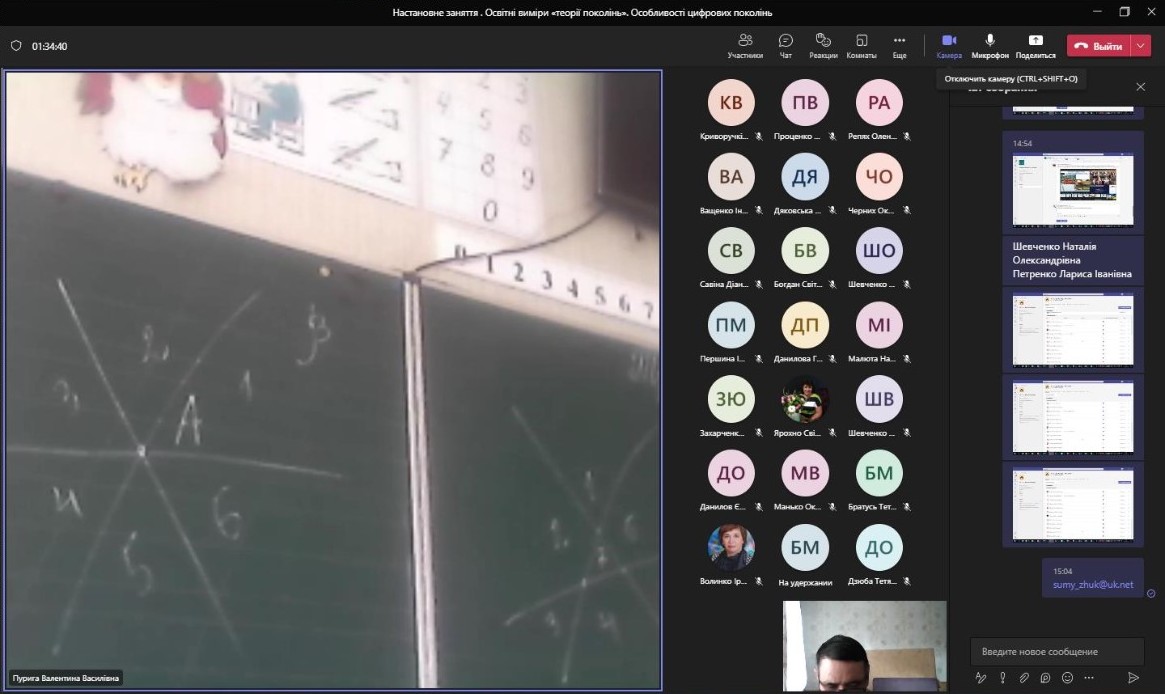Close the chat side panel
Viewport: 1165px width, 694px height.
click(x=1140, y=87)
